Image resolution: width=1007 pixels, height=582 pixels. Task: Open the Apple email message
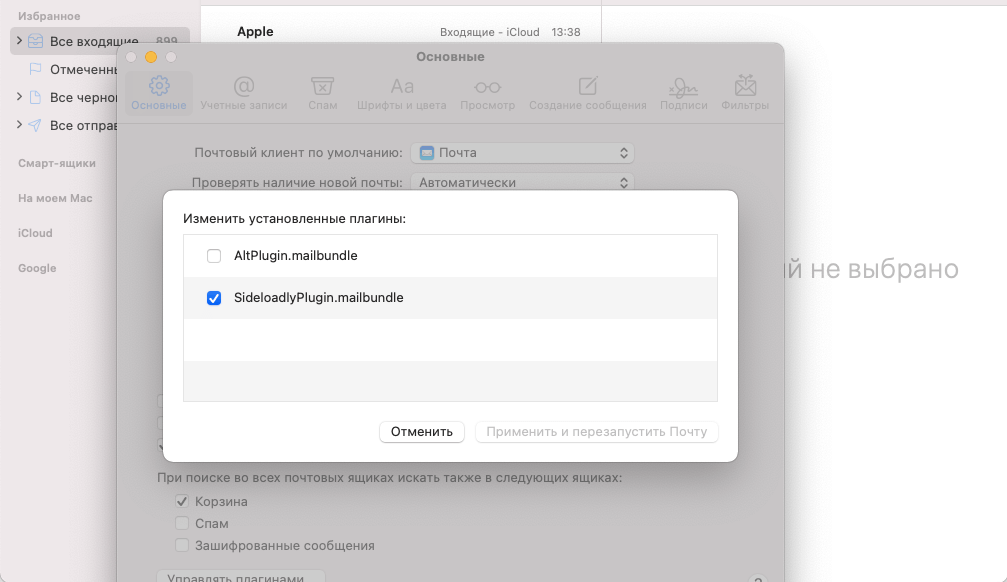tap(400, 32)
